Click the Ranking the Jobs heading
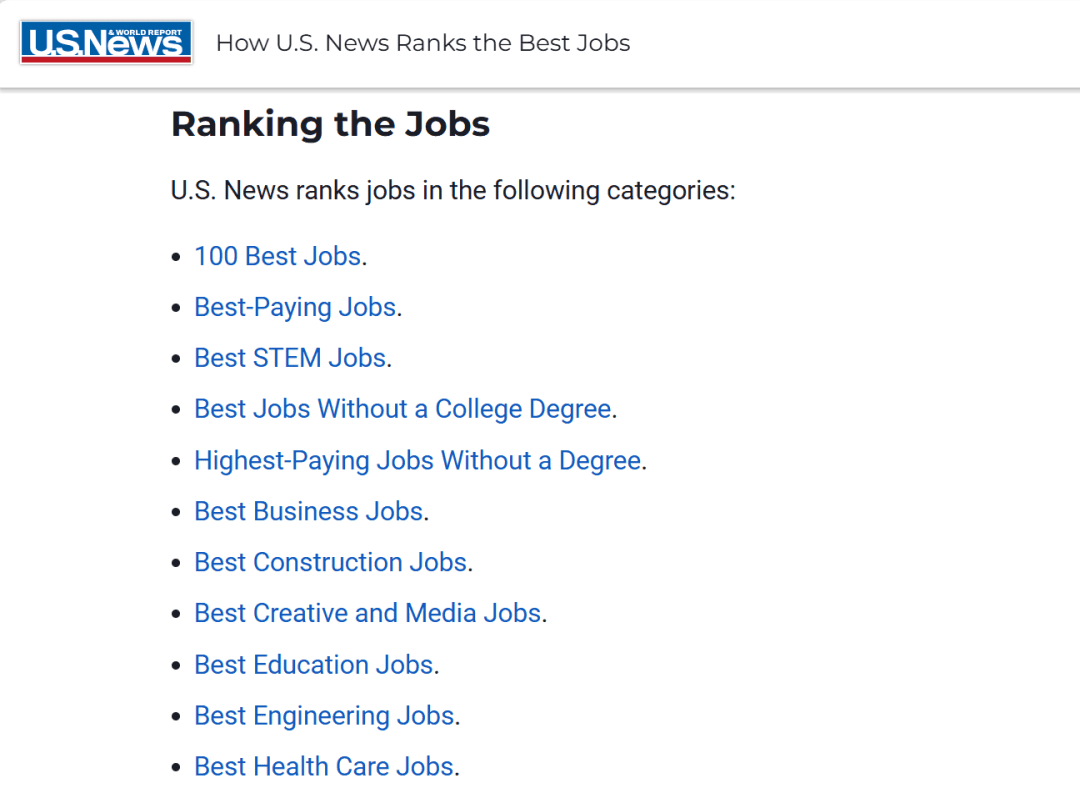Image resolution: width=1080 pixels, height=793 pixels. pos(331,125)
